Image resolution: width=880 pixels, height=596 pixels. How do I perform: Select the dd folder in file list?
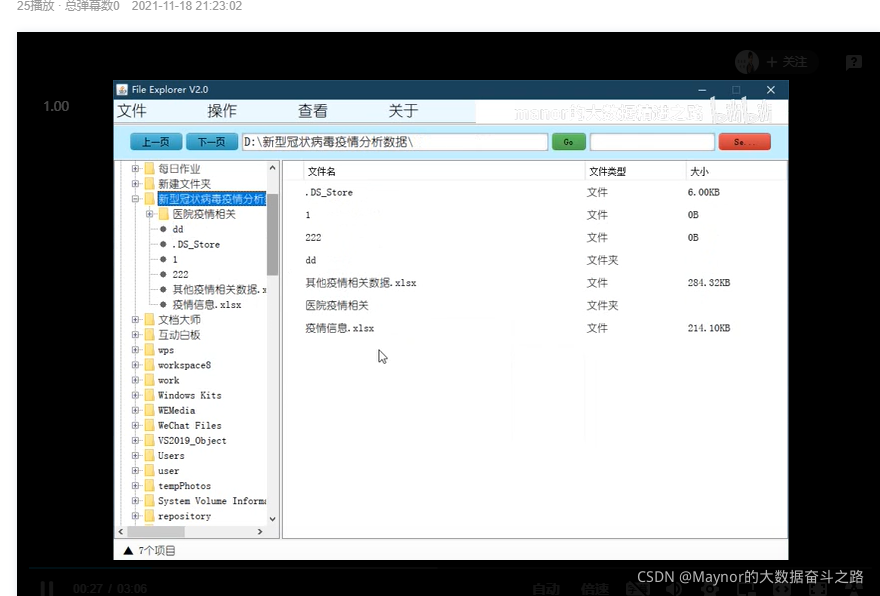coord(533,260)
